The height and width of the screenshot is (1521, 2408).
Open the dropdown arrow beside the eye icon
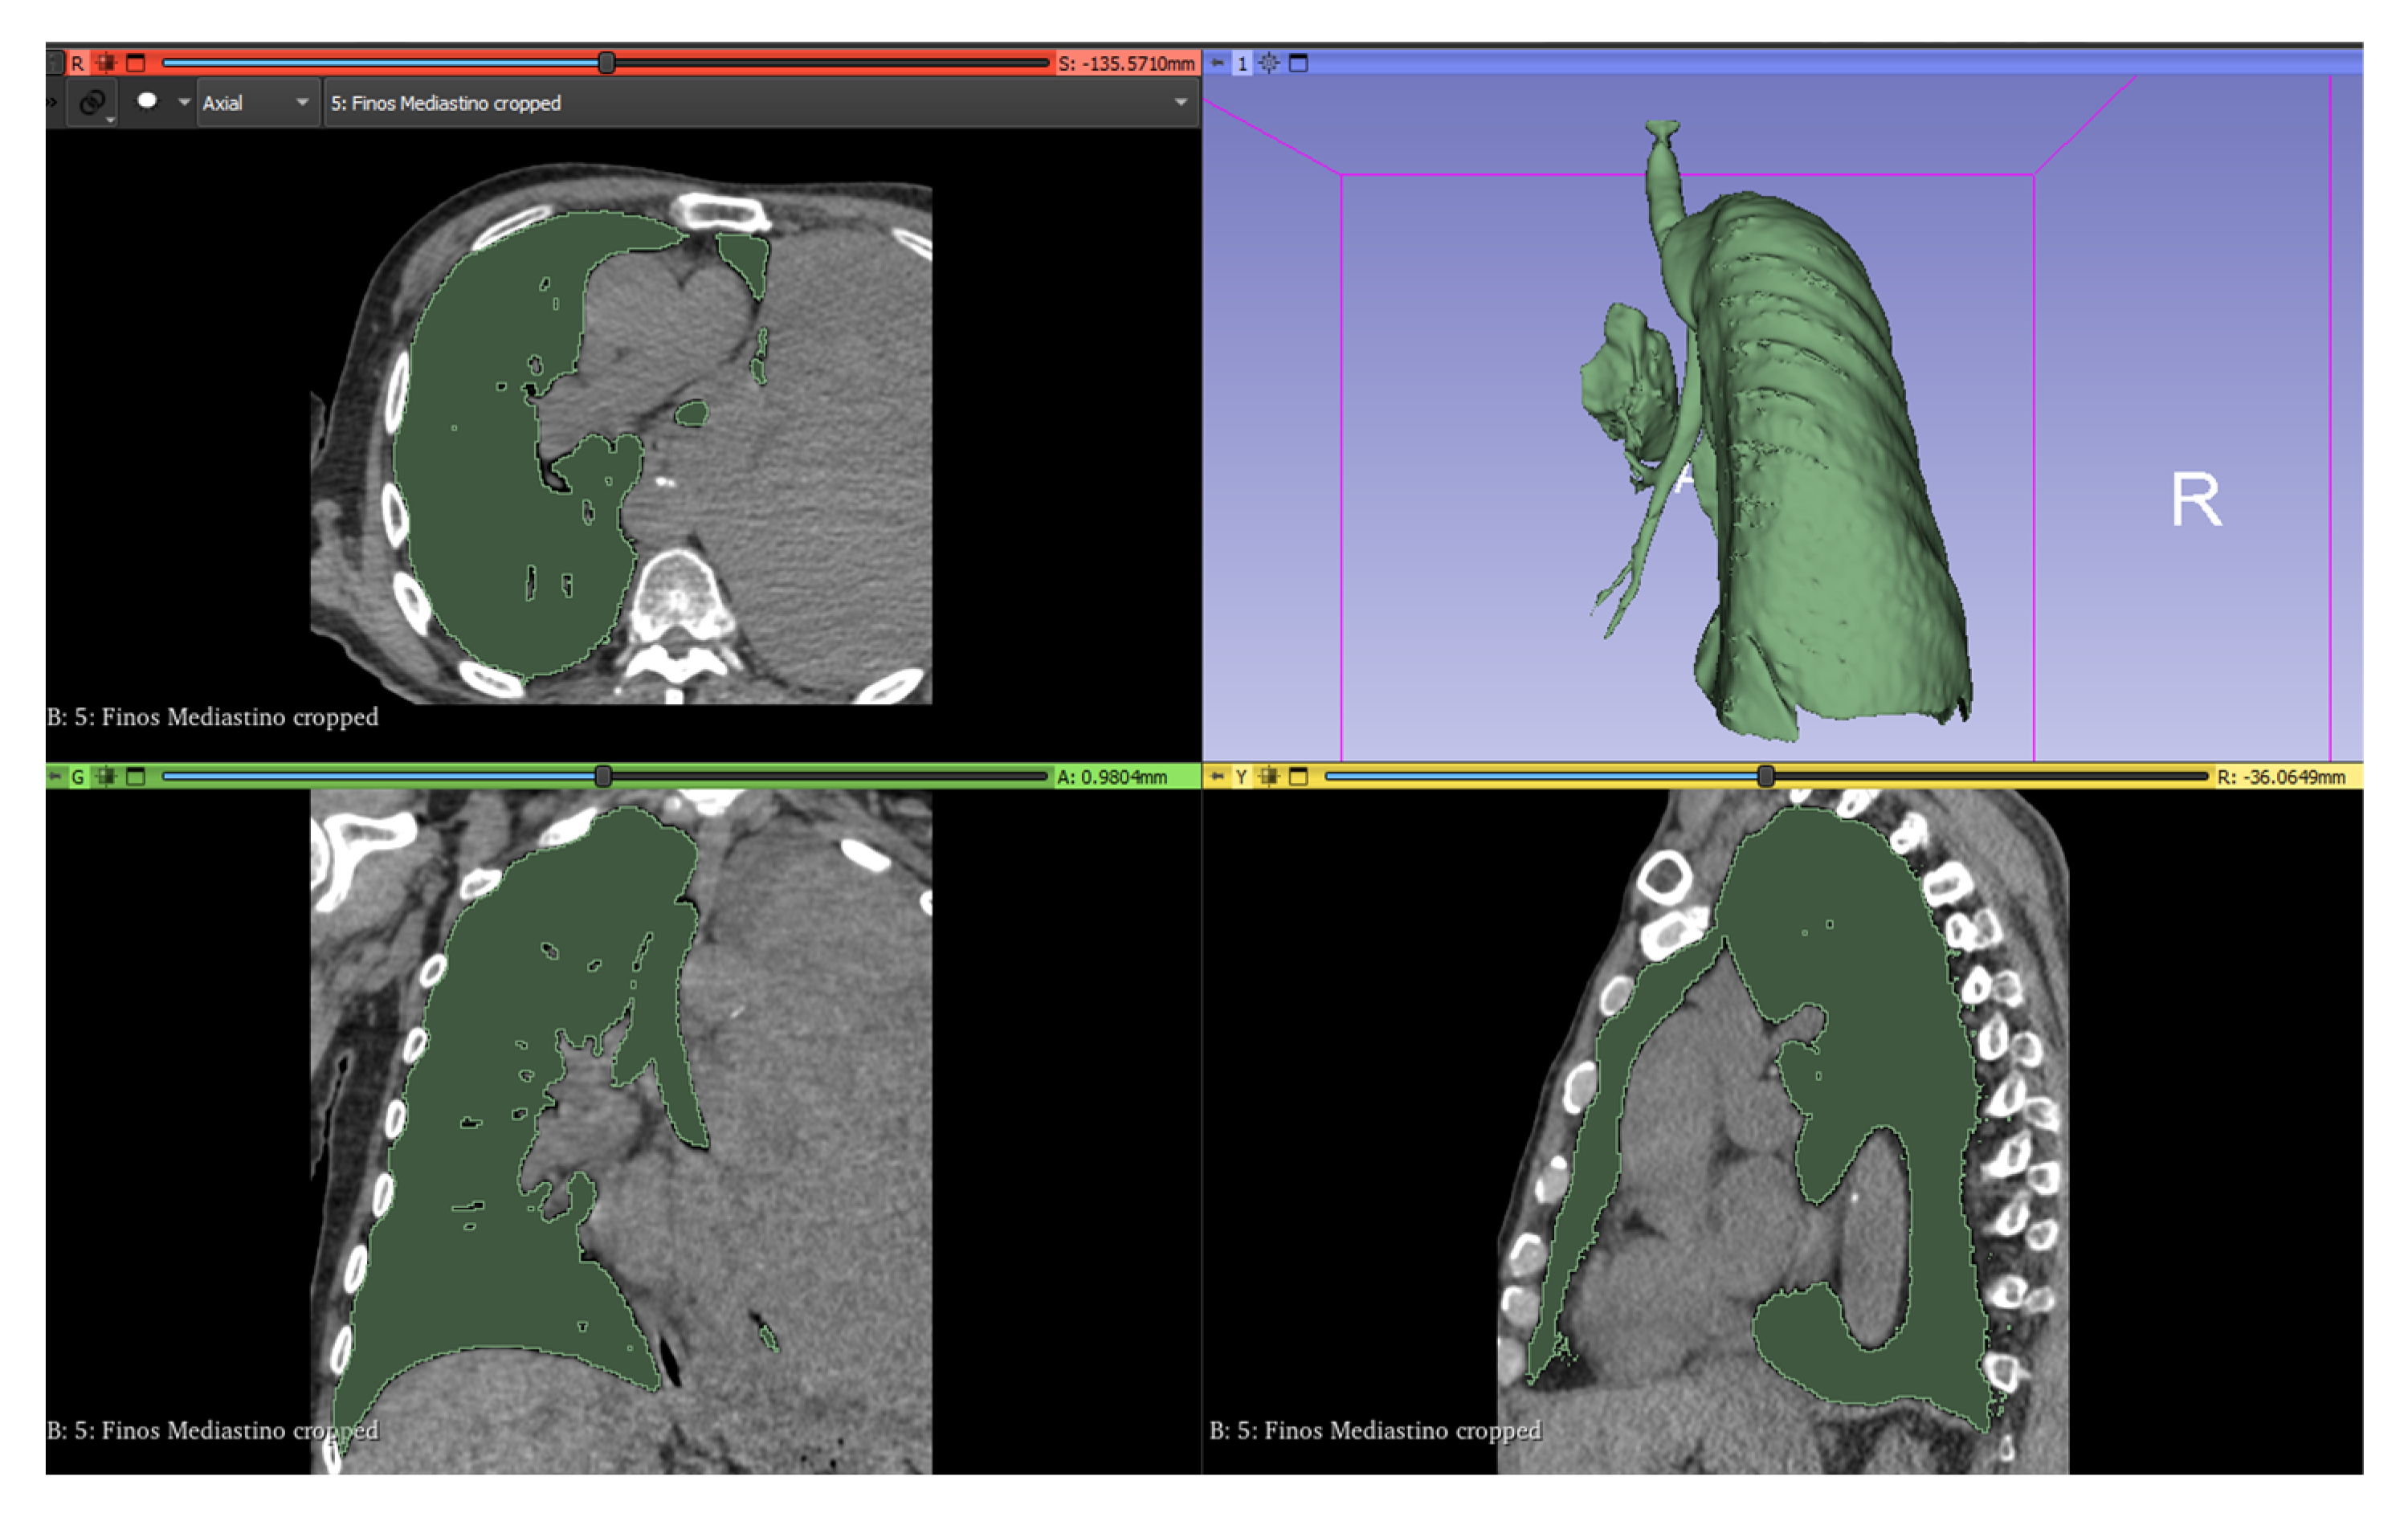click(183, 102)
